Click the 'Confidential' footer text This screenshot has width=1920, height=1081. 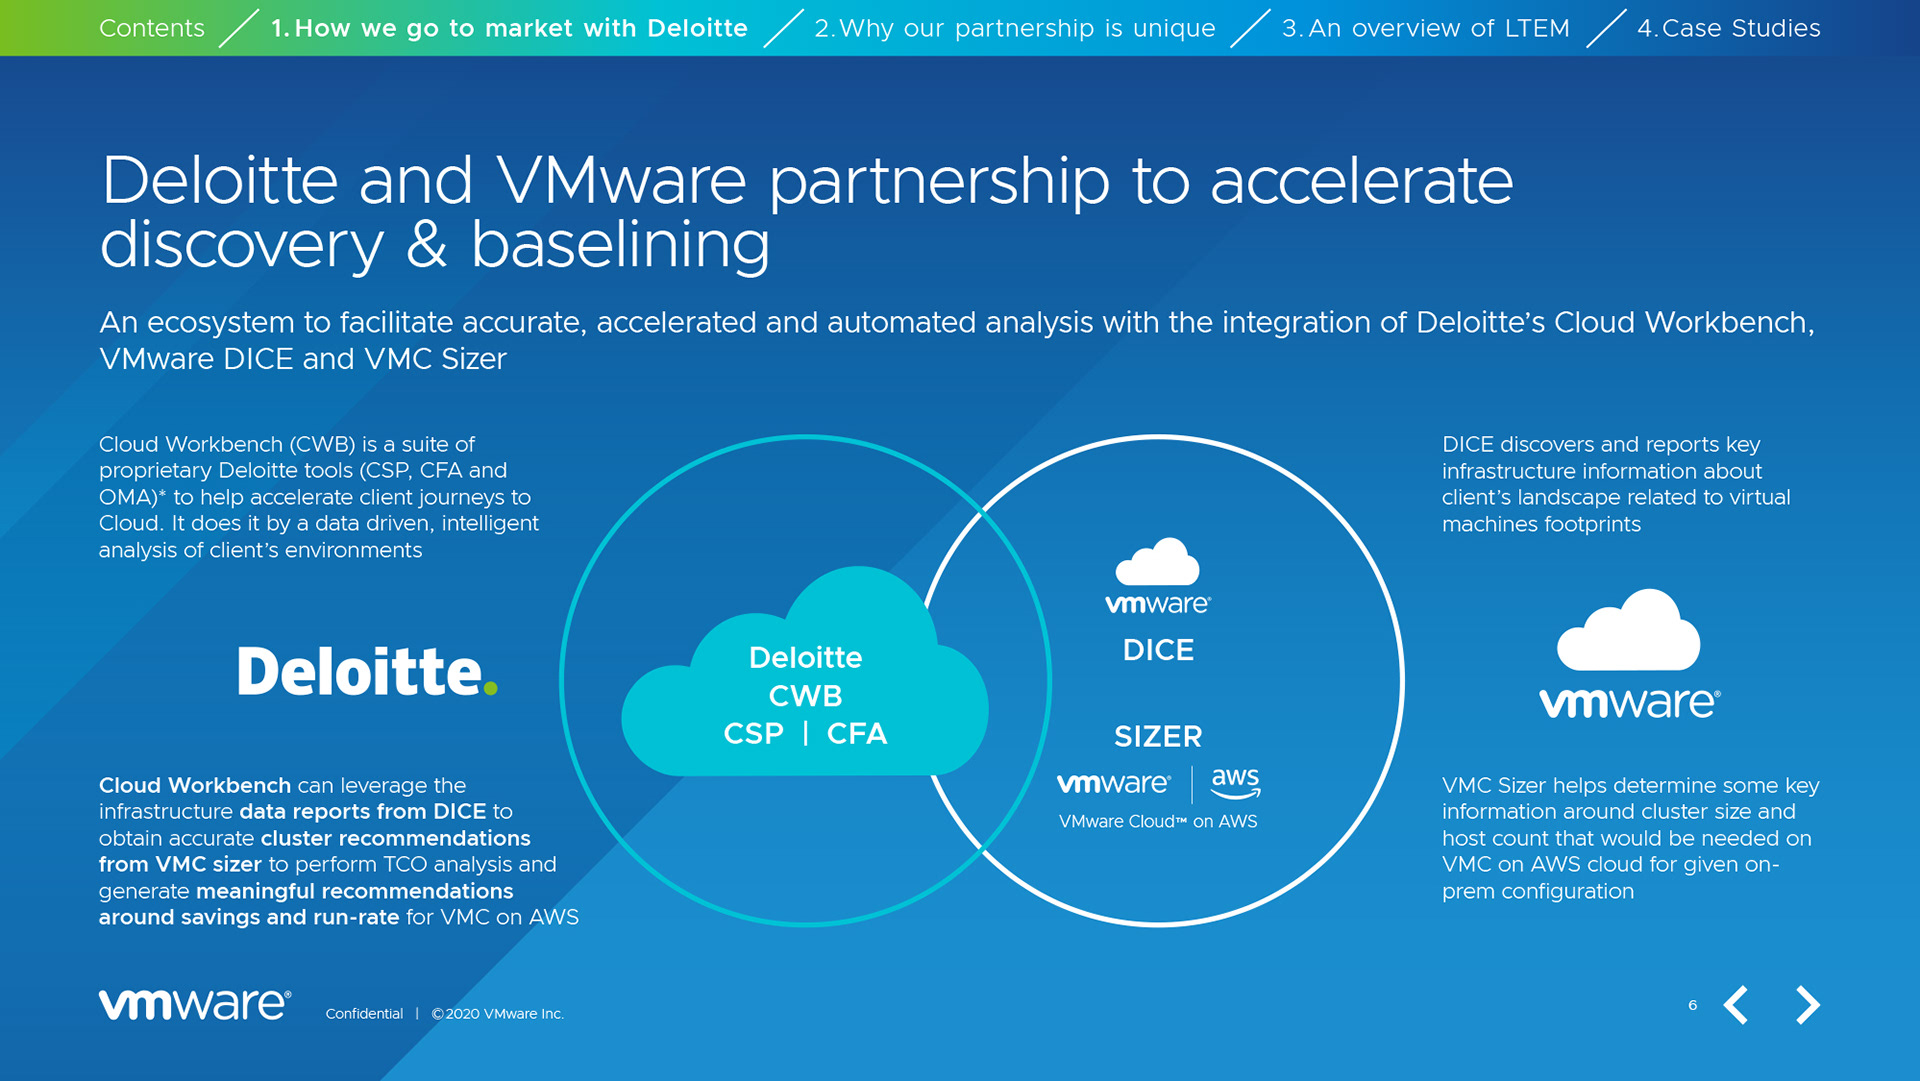point(364,1014)
